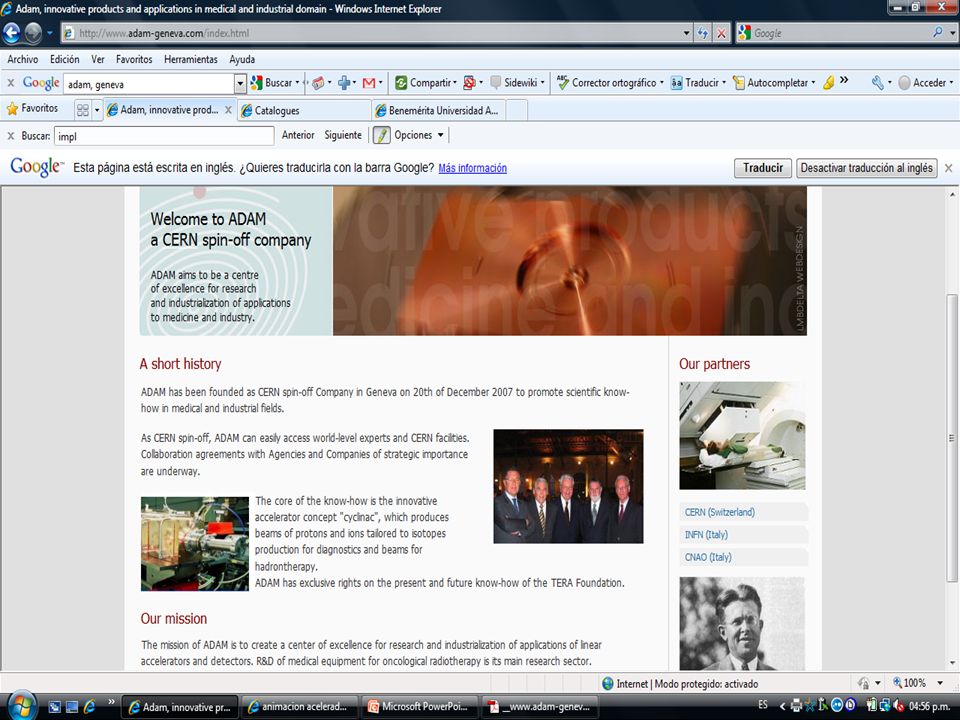Open the tab list dropdown arrow
Screen dimensions: 960x720
click(97, 110)
